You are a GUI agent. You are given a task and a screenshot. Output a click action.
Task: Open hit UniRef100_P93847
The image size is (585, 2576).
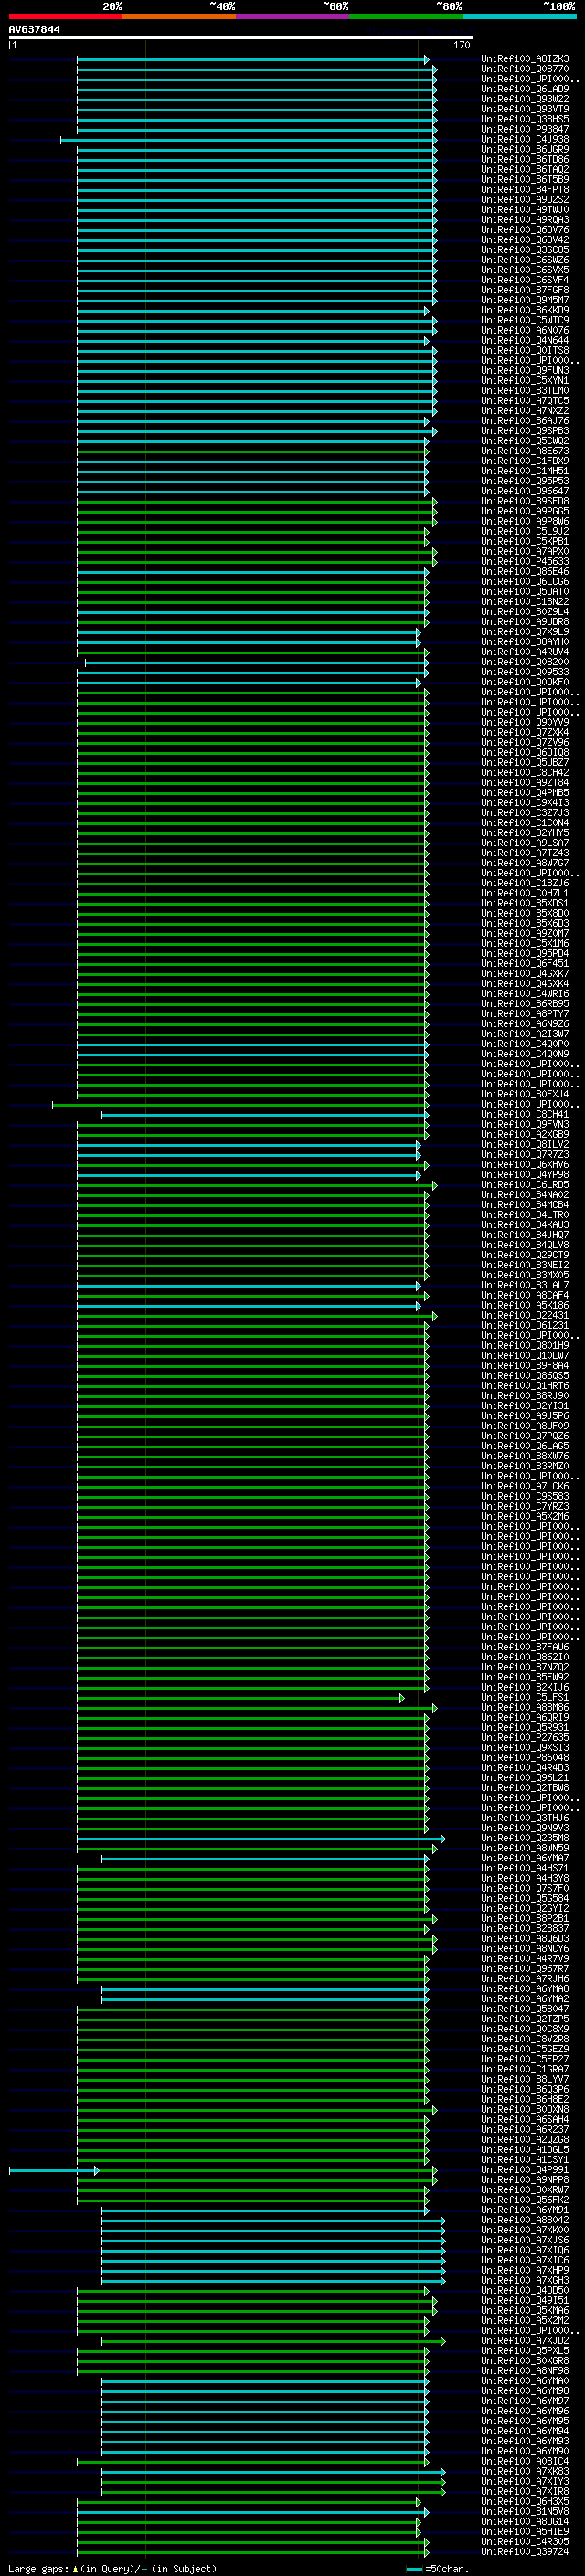click(x=525, y=130)
